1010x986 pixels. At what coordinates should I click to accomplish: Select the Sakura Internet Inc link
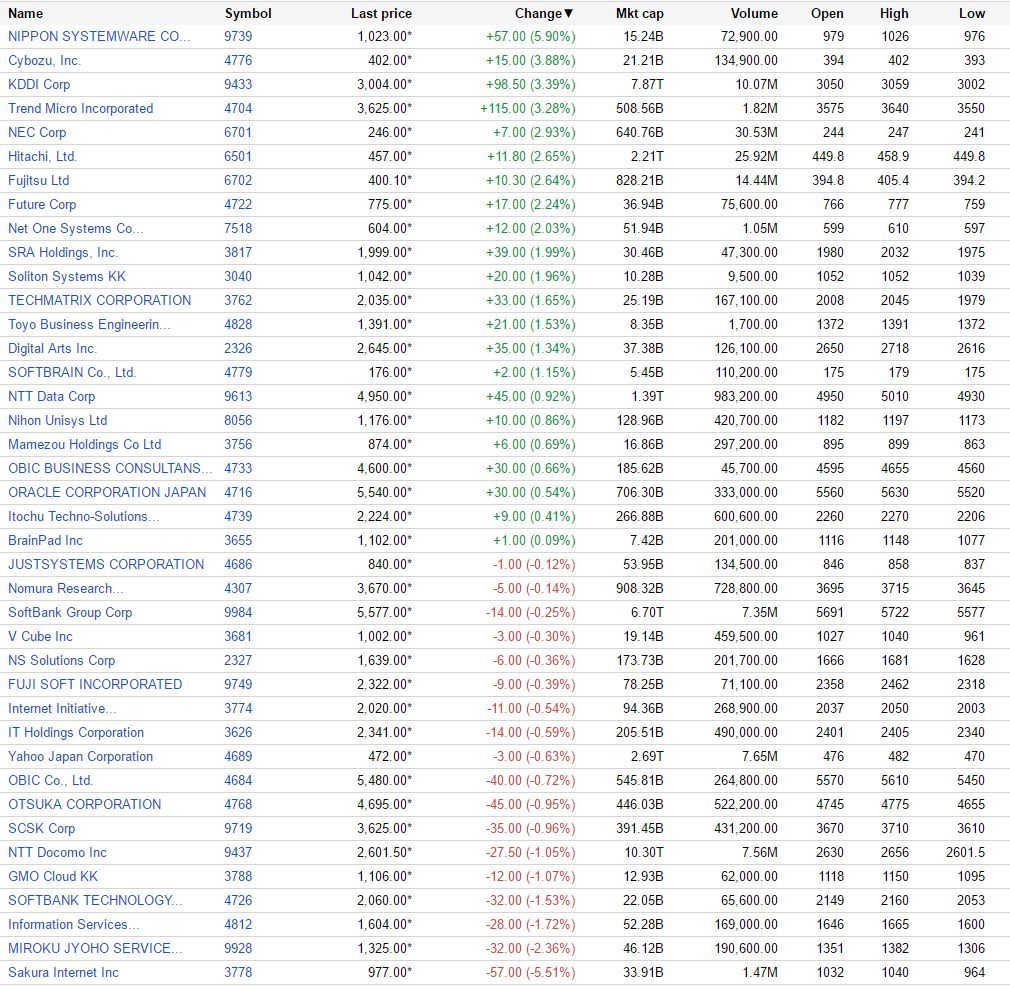63,972
